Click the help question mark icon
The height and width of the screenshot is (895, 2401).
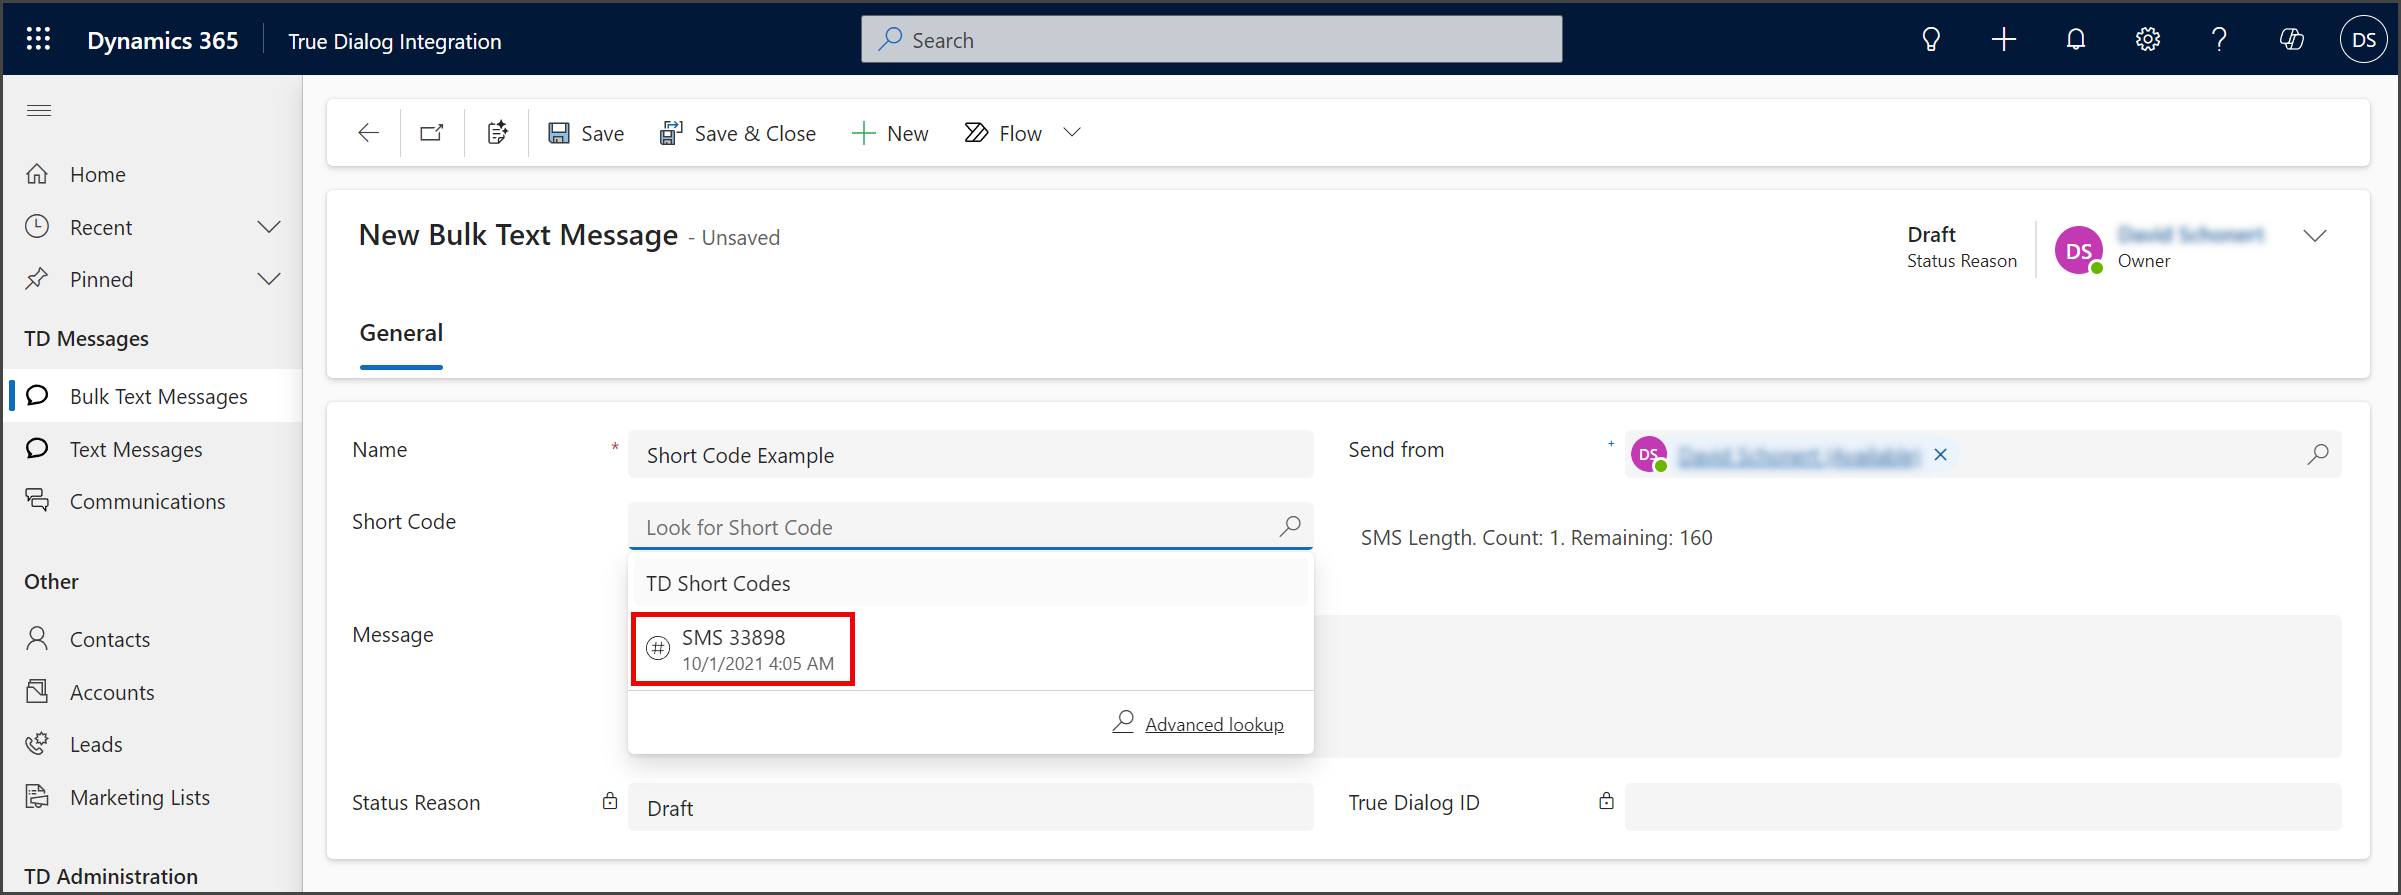coord(2219,40)
